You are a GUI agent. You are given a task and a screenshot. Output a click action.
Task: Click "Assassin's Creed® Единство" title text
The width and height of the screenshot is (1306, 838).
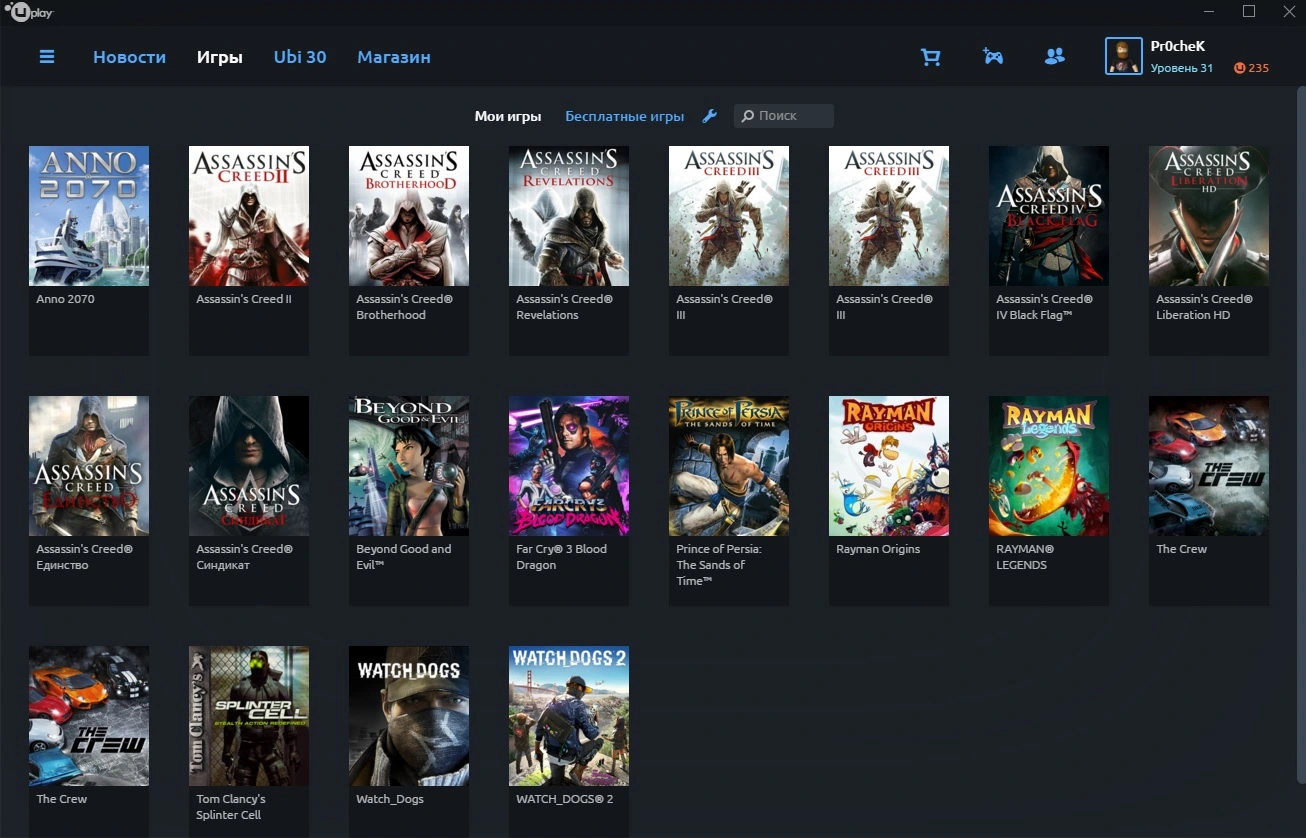click(85, 557)
